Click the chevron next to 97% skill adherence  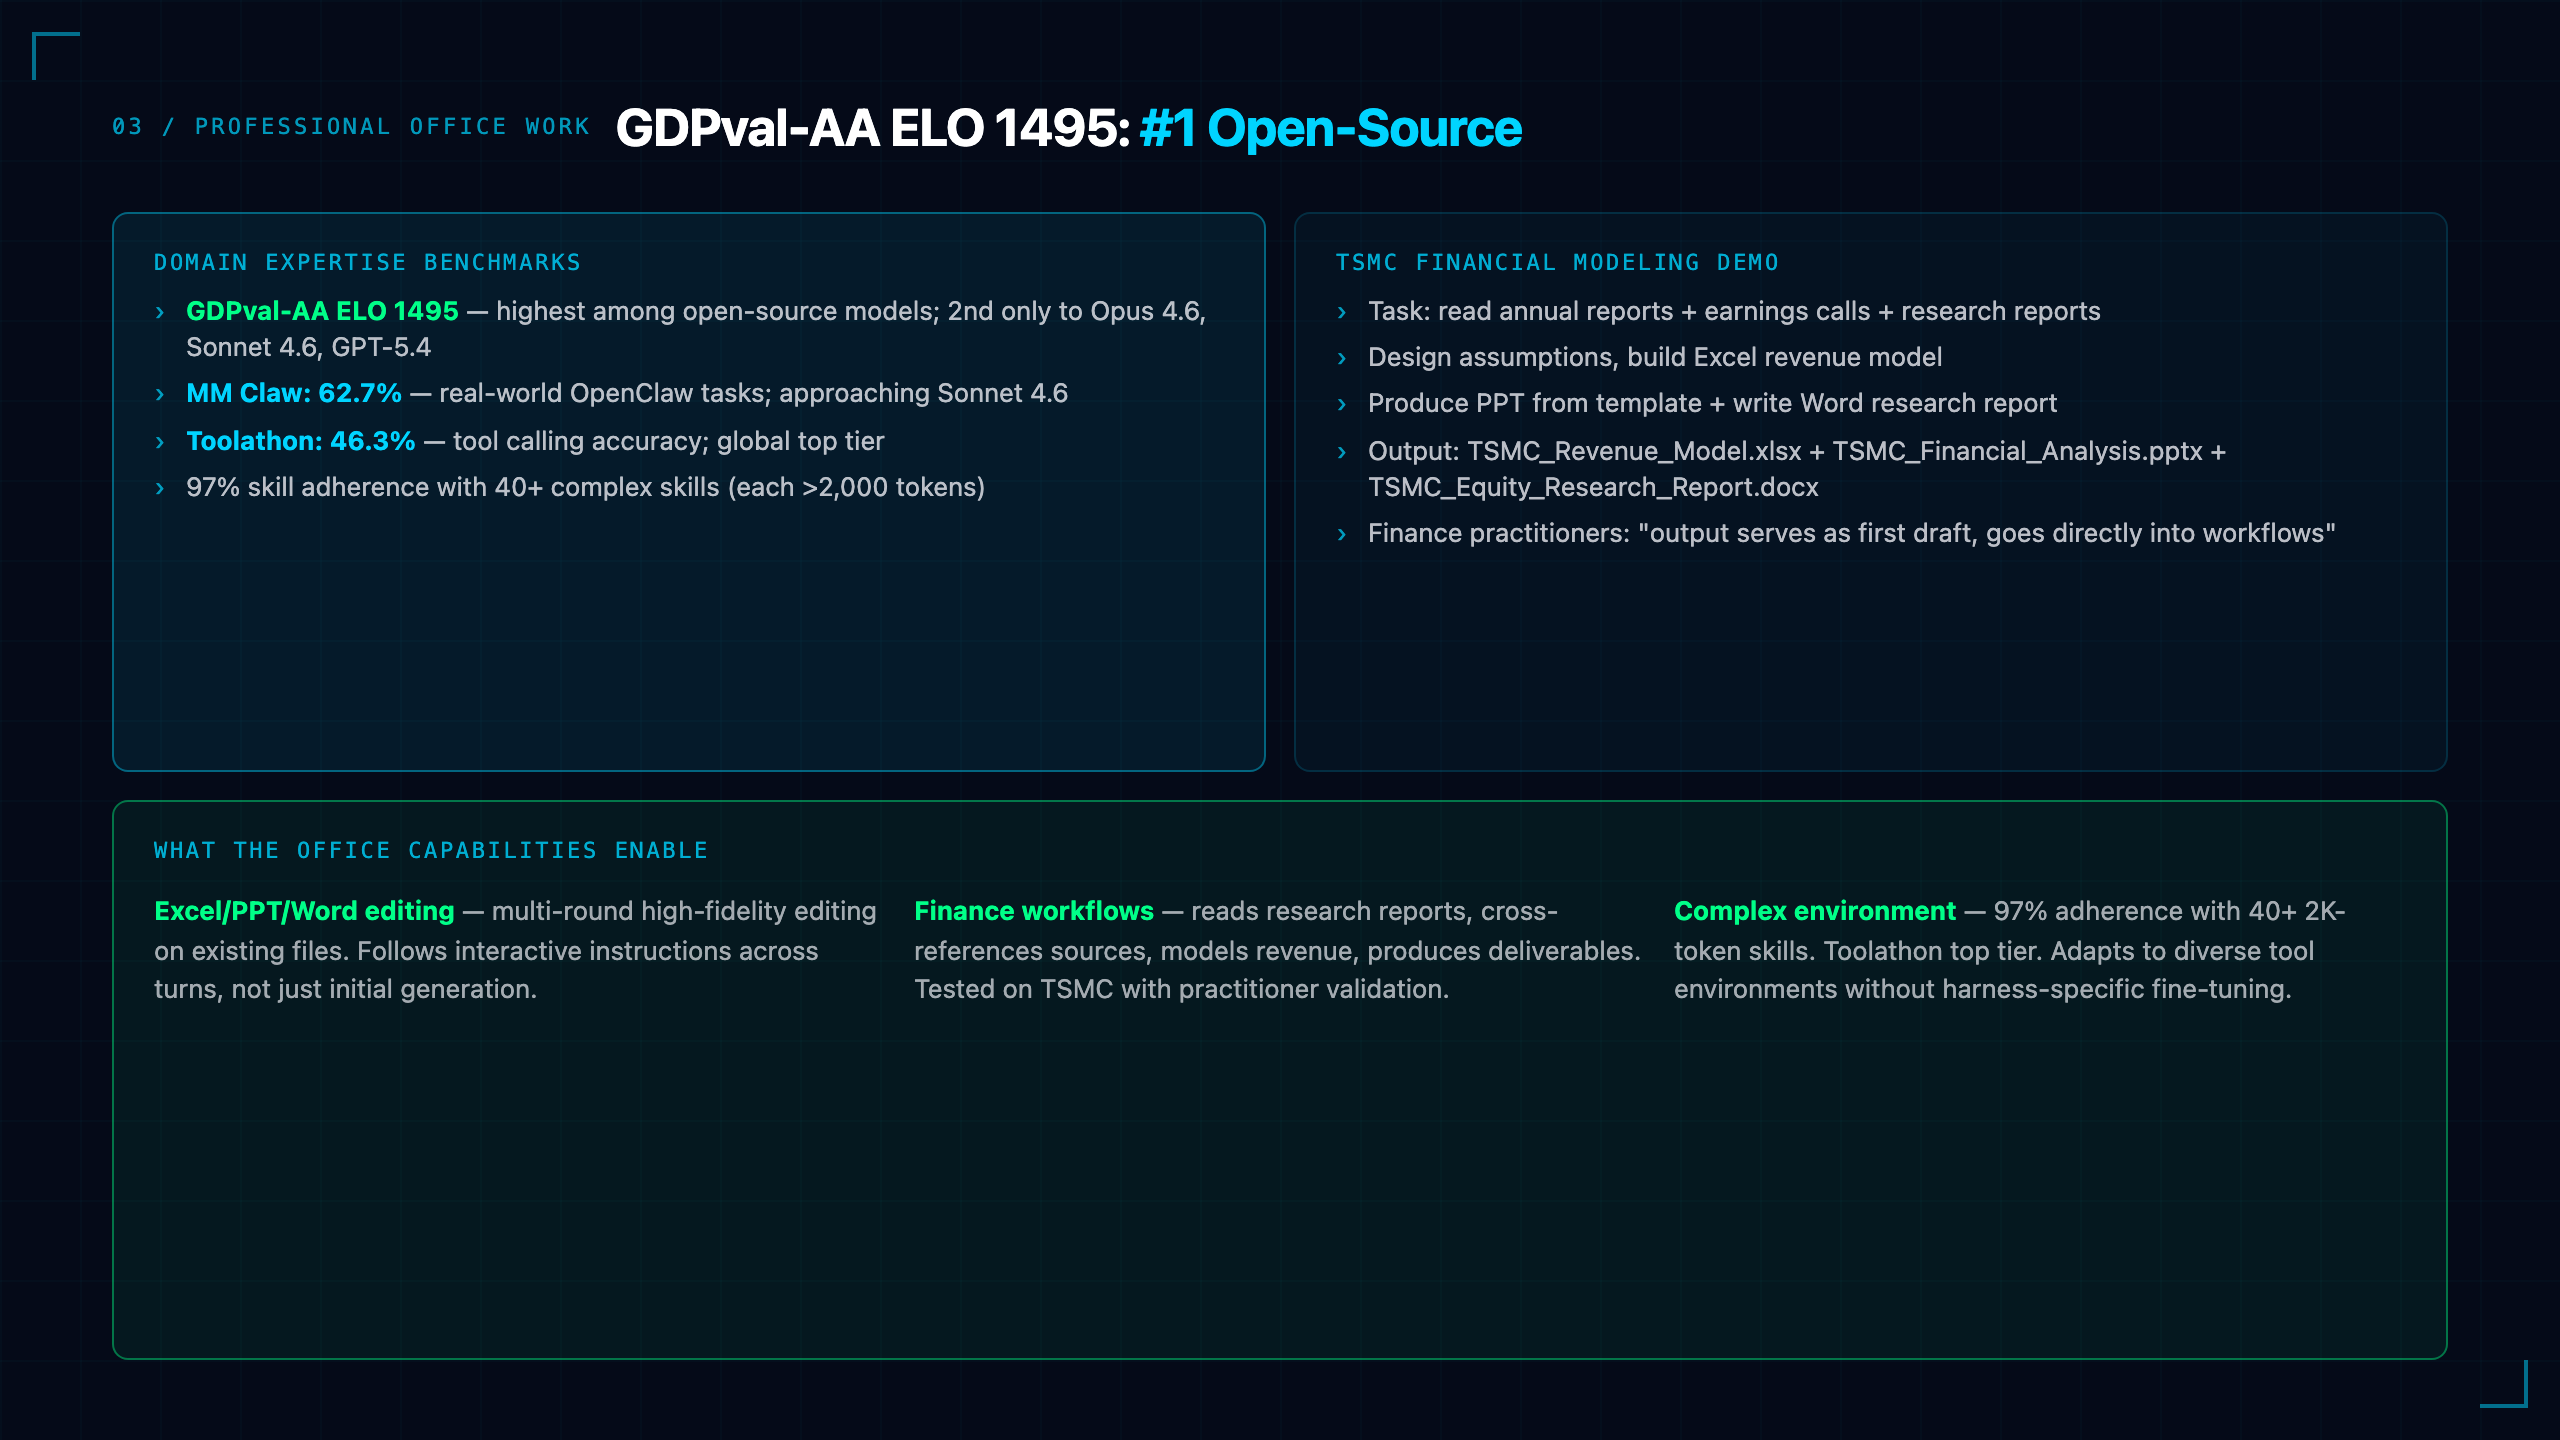[x=160, y=489]
